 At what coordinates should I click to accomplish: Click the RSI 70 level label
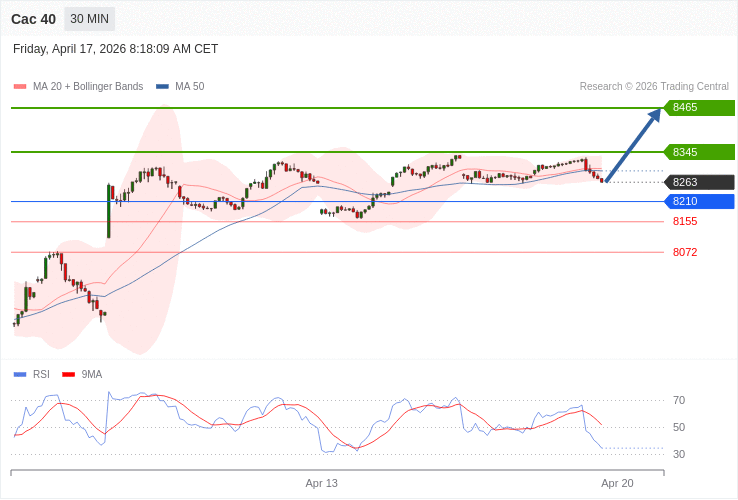pos(679,400)
